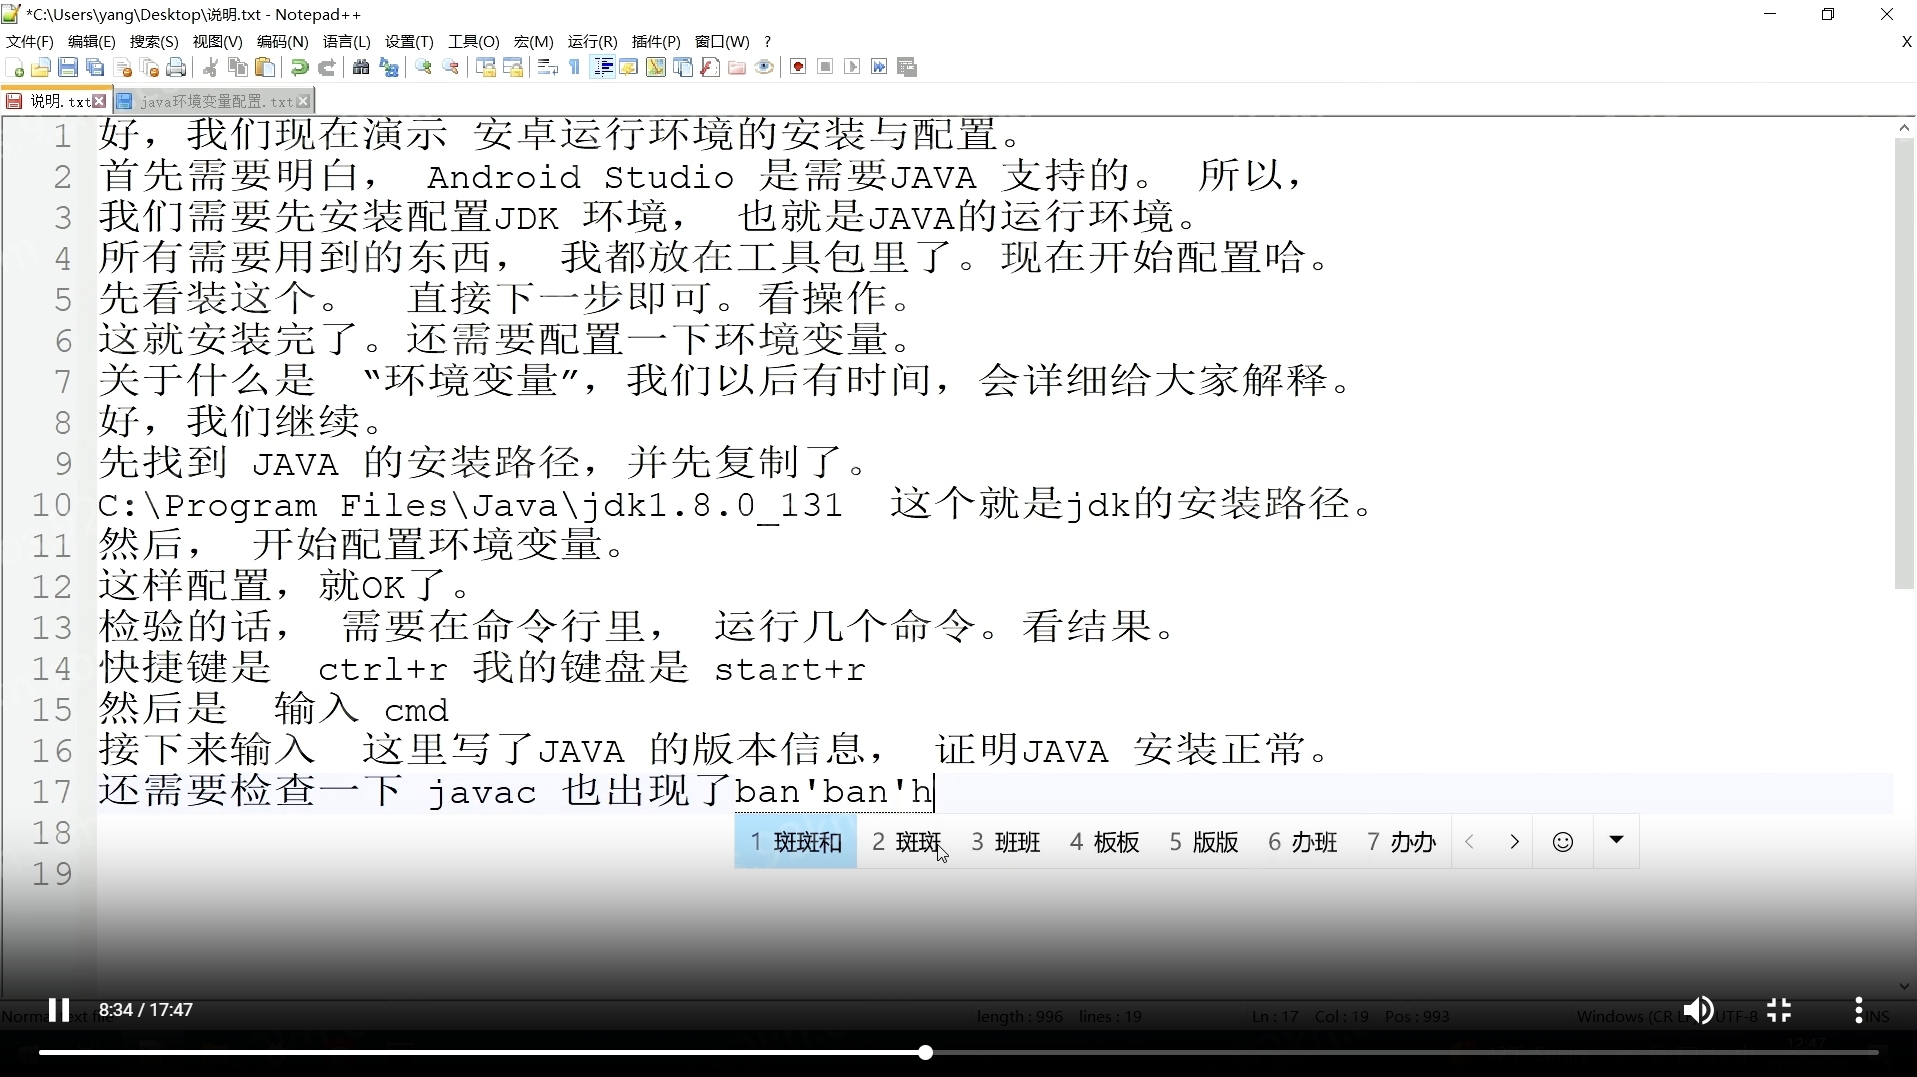This screenshot has height=1077, width=1917.
Task: Show the Document Map panel icon
Action: 656,67
